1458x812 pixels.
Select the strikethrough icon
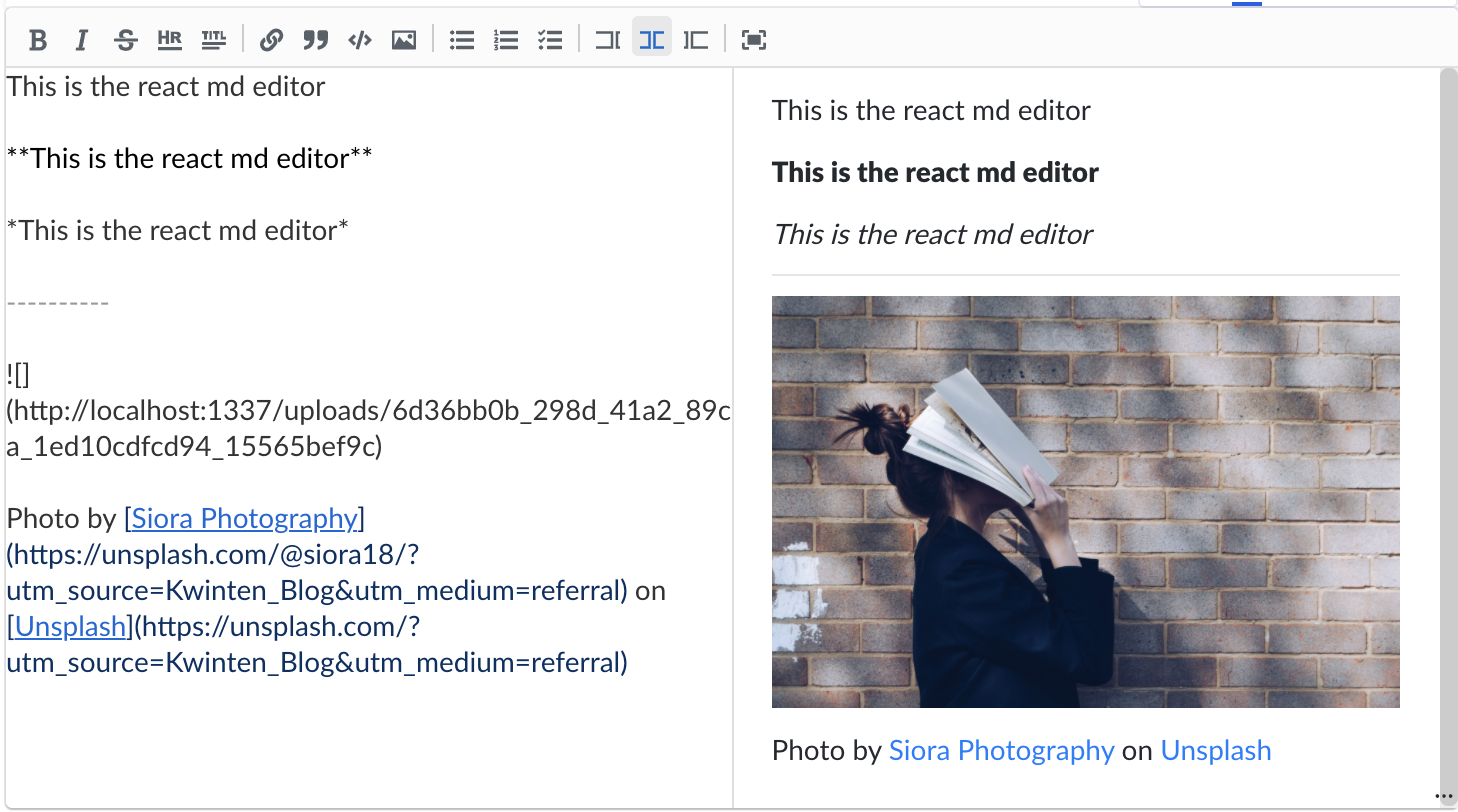125,40
